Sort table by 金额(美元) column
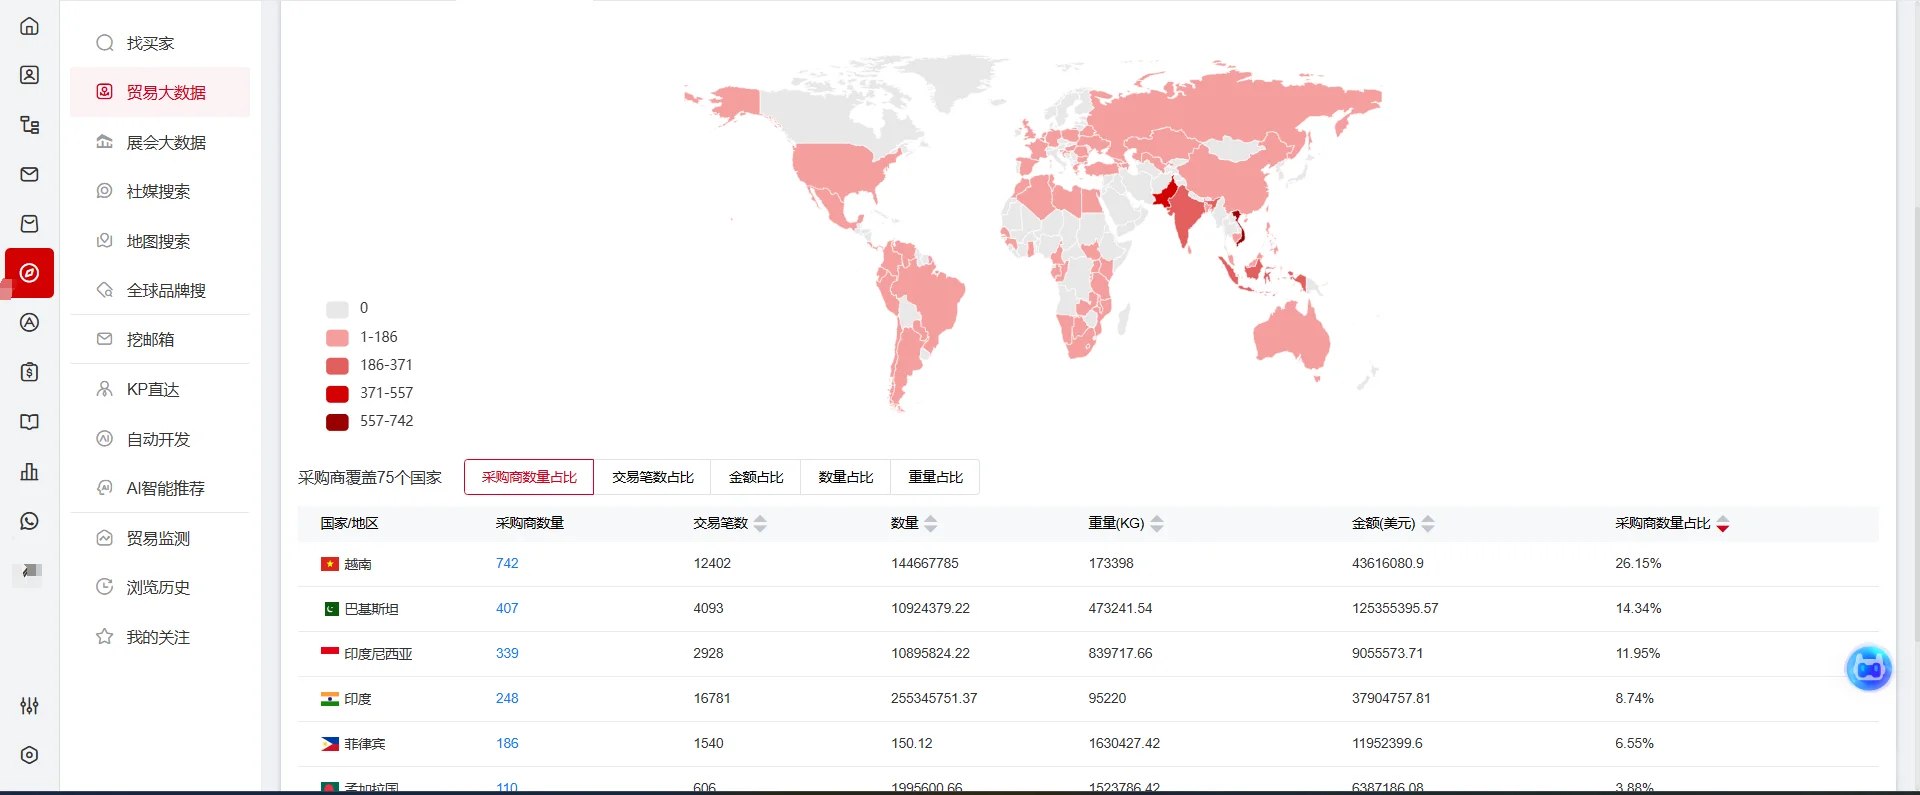The width and height of the screenshot is (1920, 795). (x=1428, y=523)
